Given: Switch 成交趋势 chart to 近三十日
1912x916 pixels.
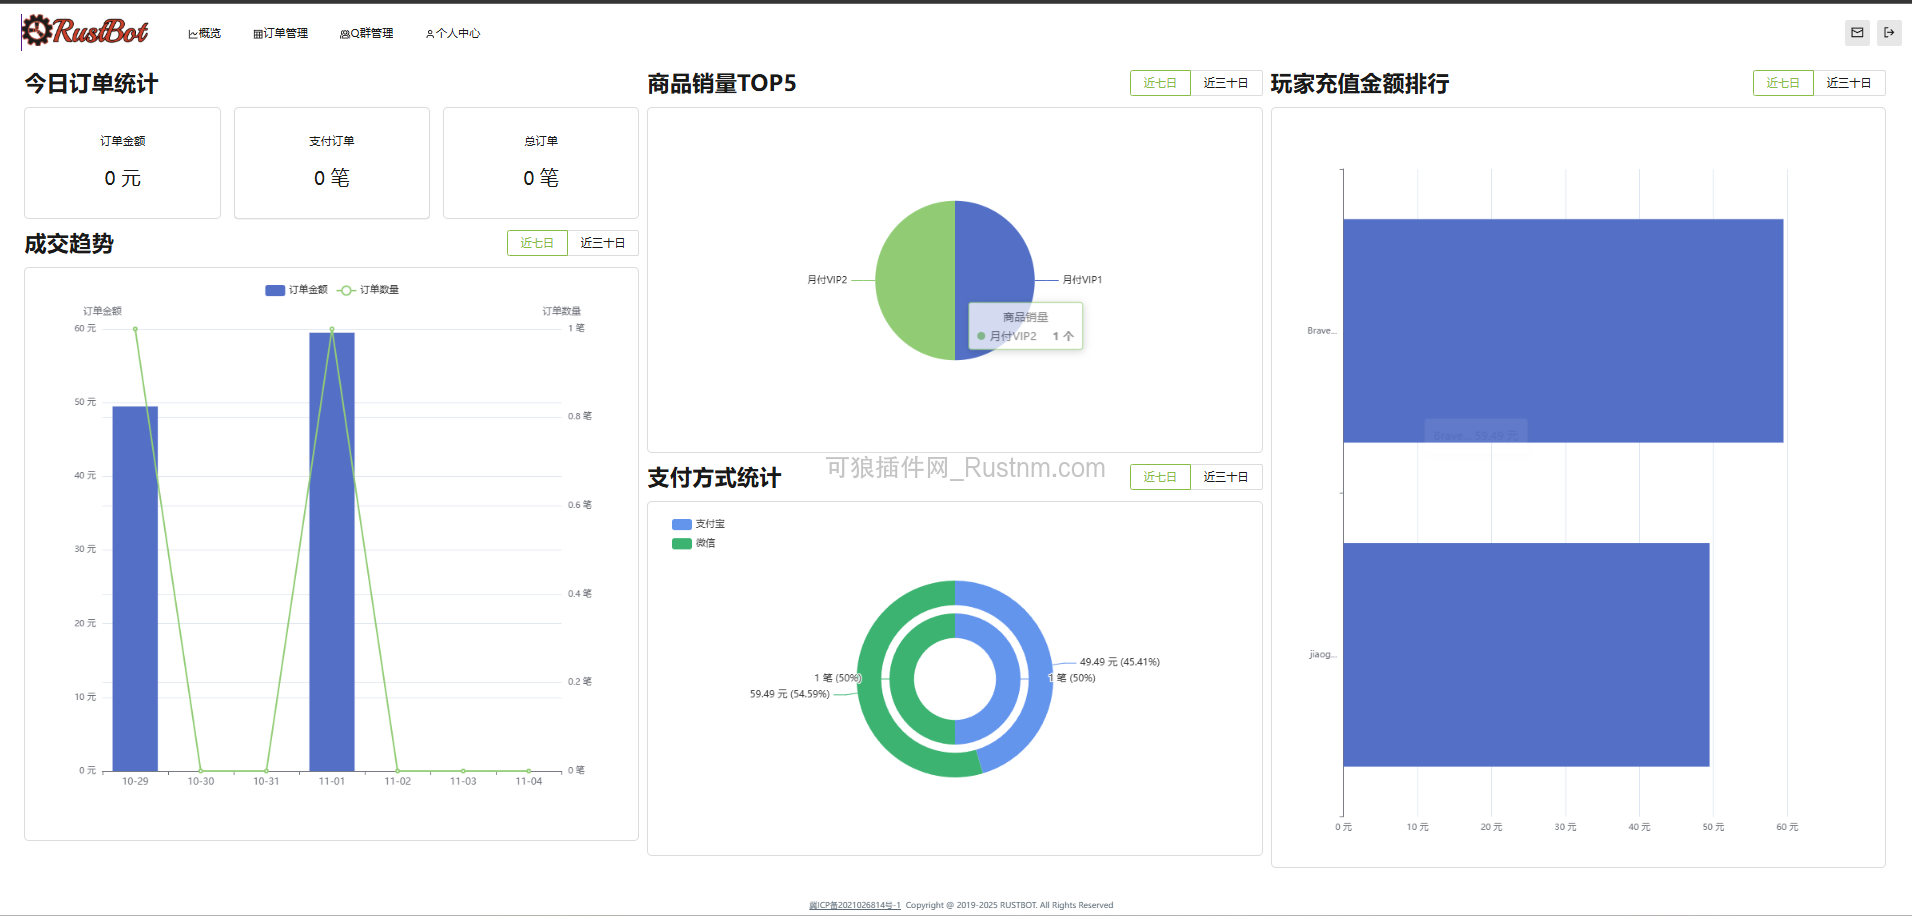Looking at the screenshot, I should [604, 243].
